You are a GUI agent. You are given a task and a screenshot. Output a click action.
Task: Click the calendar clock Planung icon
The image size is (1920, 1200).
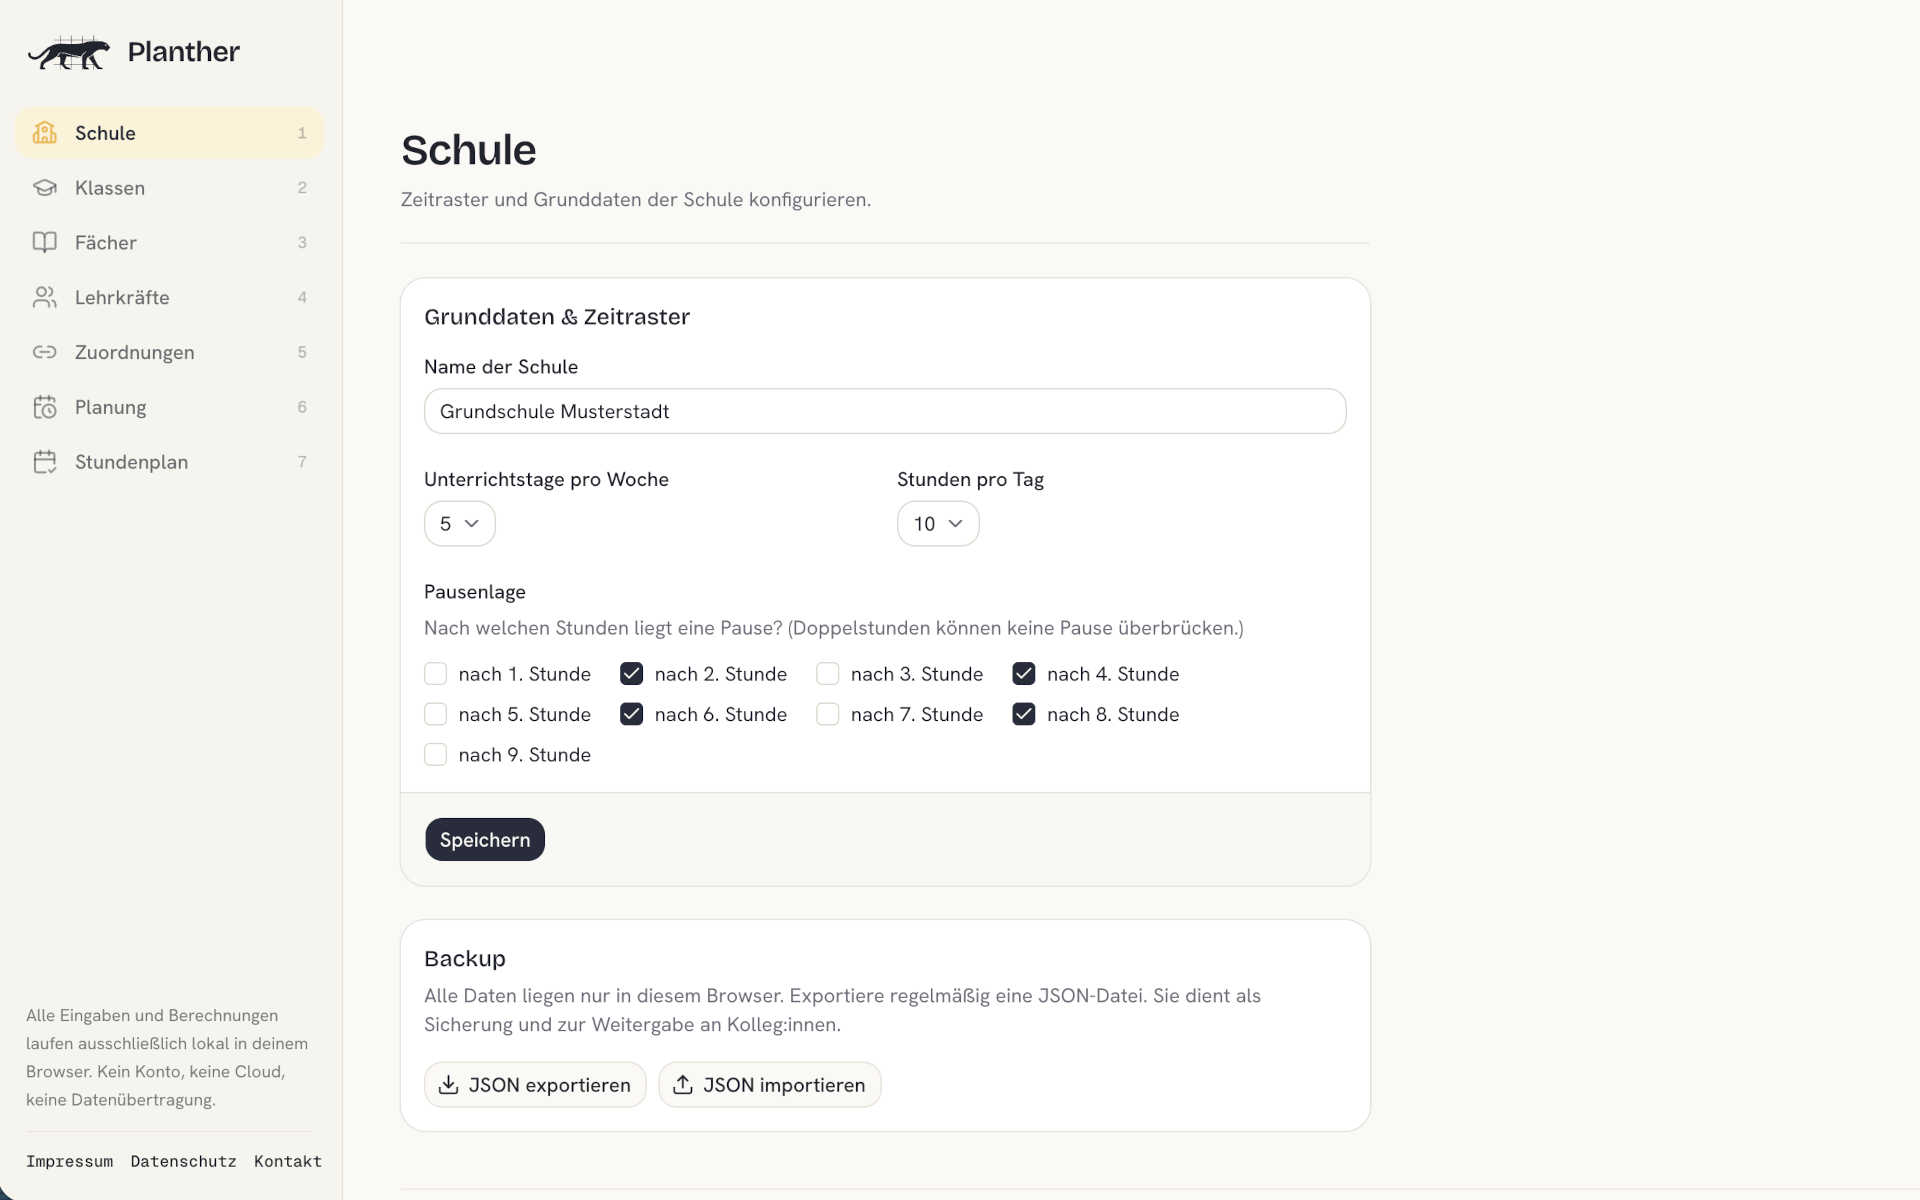point(45,407)
